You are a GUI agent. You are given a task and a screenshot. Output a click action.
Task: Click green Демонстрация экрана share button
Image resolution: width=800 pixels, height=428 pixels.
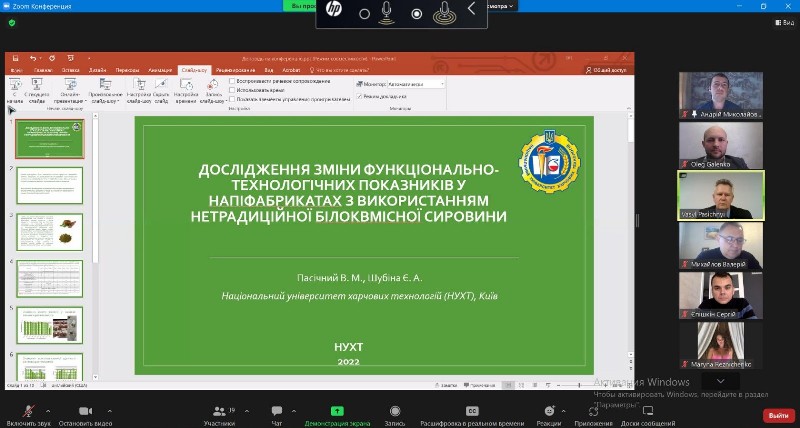pyautogui.click(x=337, y=411)
